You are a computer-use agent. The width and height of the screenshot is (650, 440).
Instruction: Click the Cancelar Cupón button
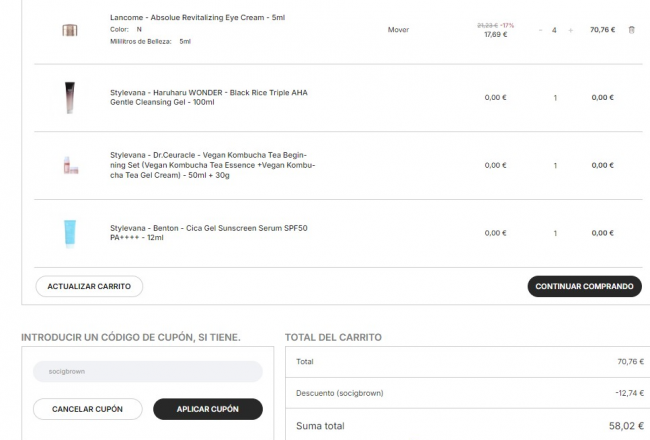click(x=87, y=409)
